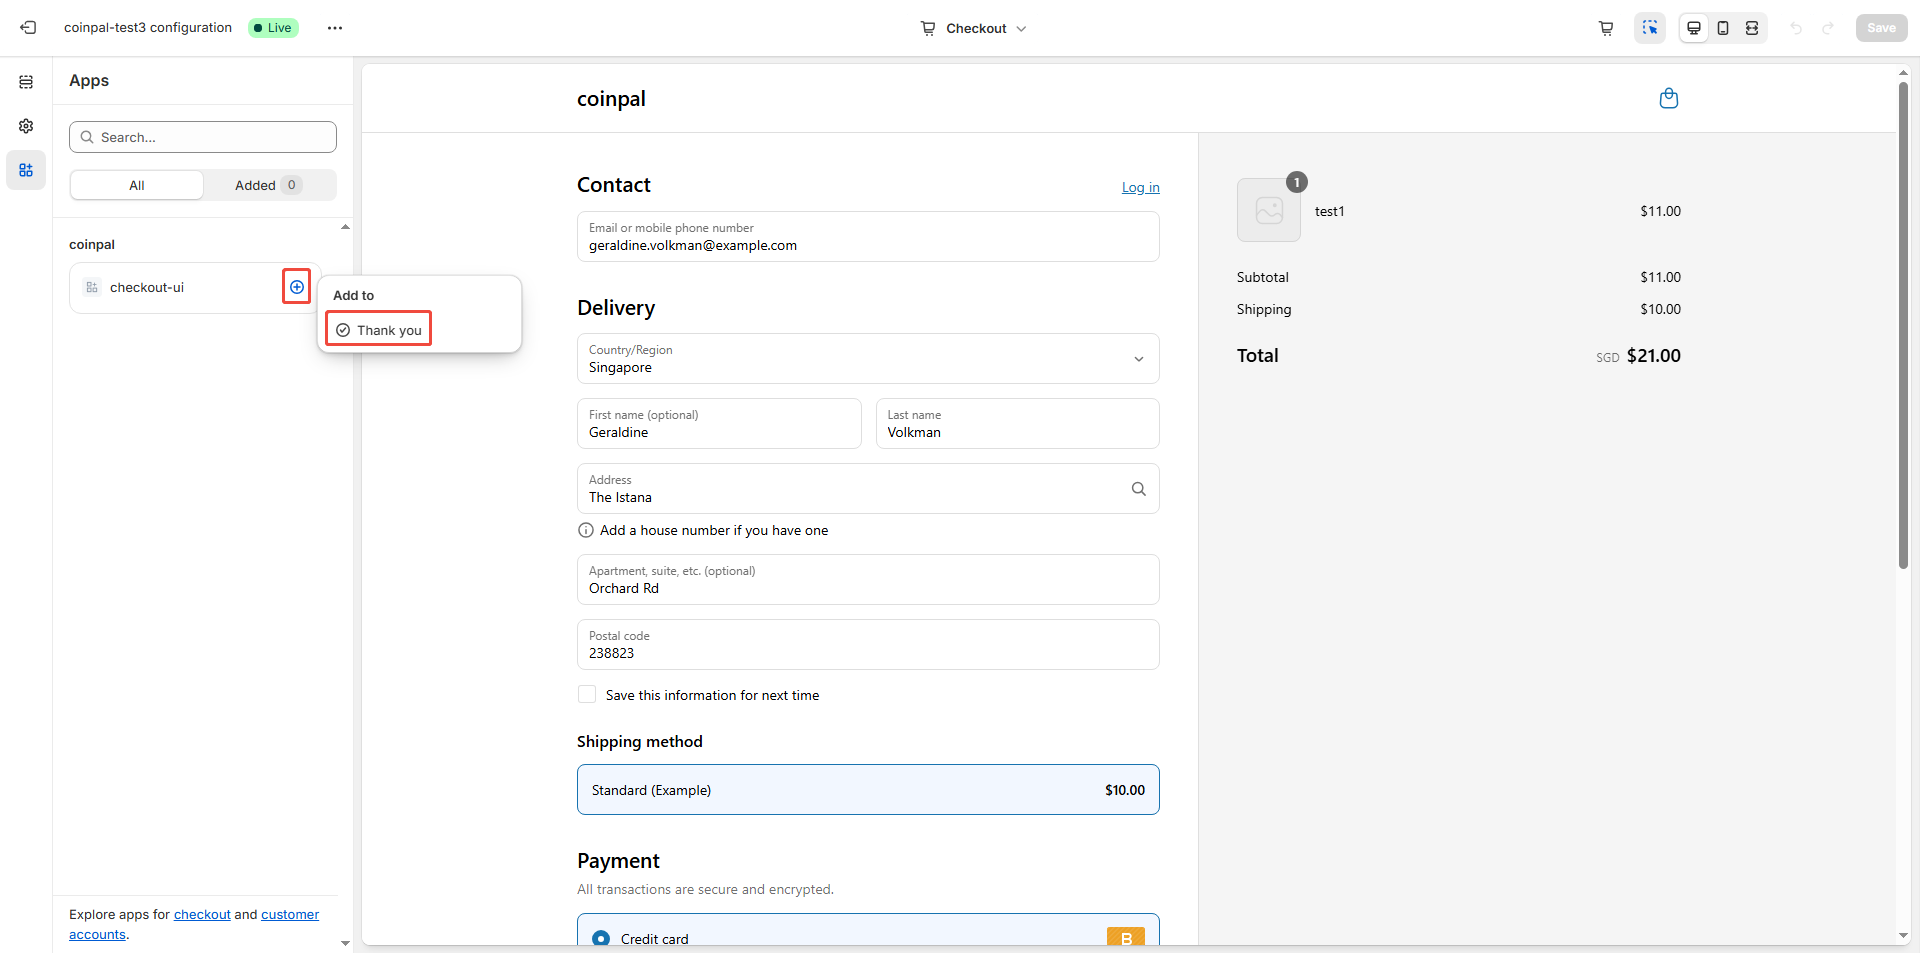Select Standard (Example) shipping method

868,790
